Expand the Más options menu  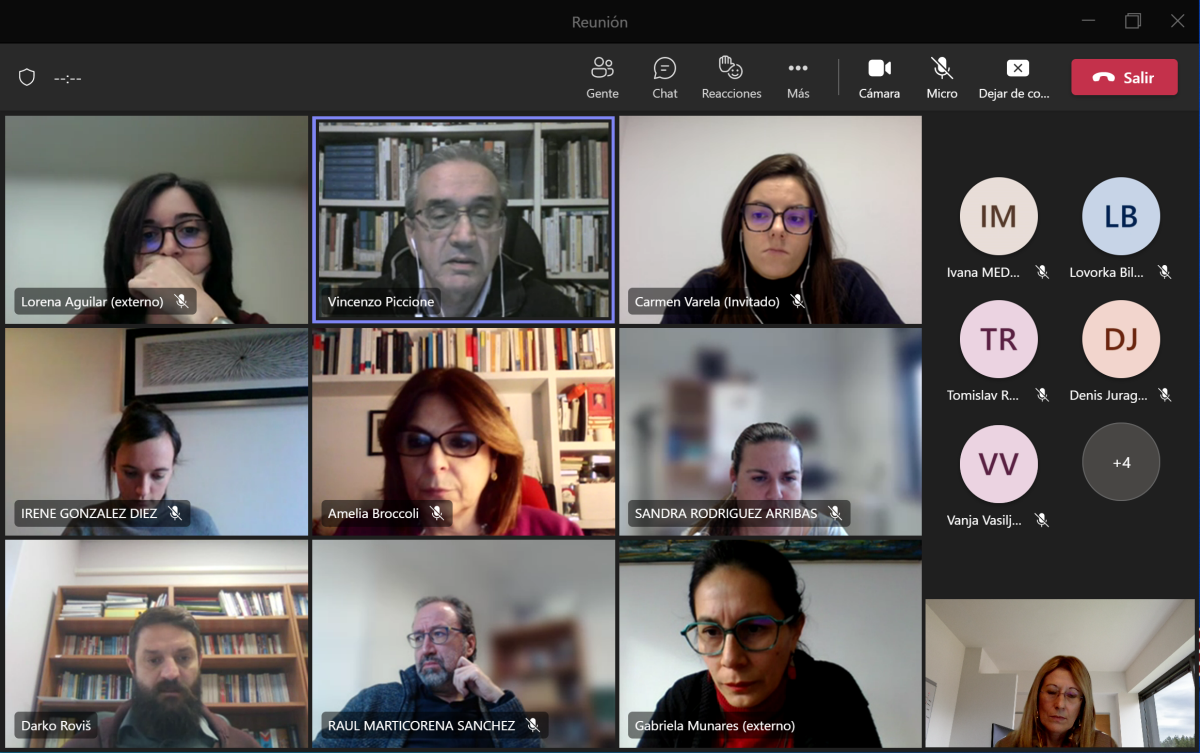coord(798,77)
